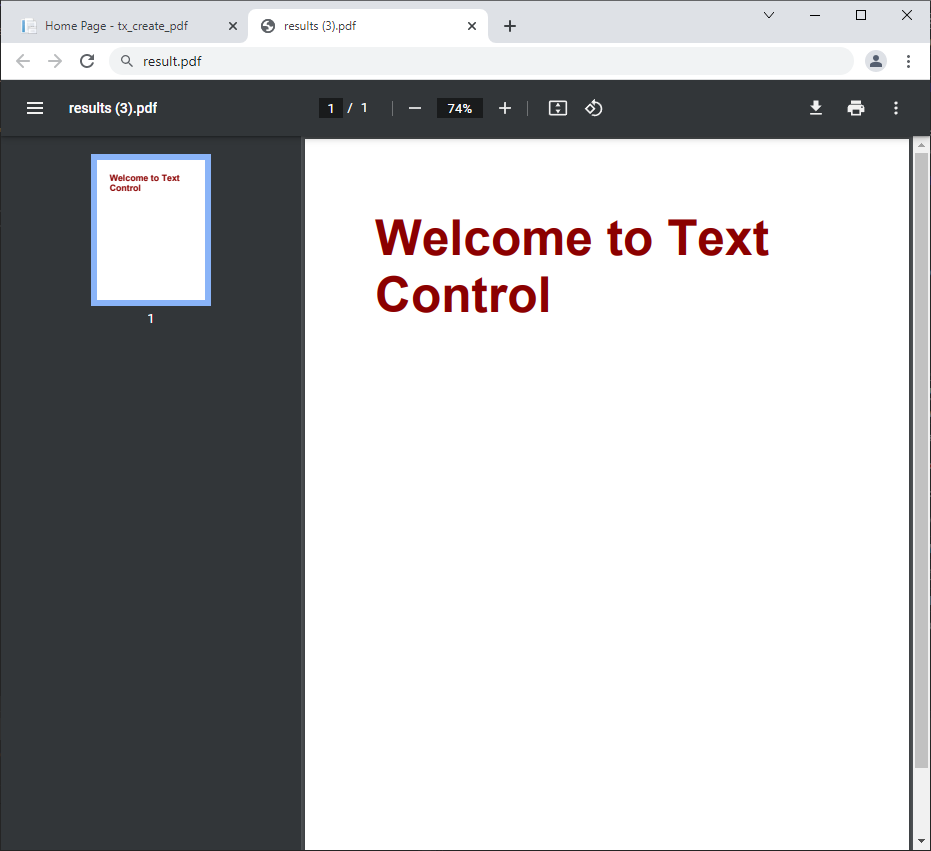931x851 pixels.
Task: Click the search icon in address bar
Action: tap(126, 61)
